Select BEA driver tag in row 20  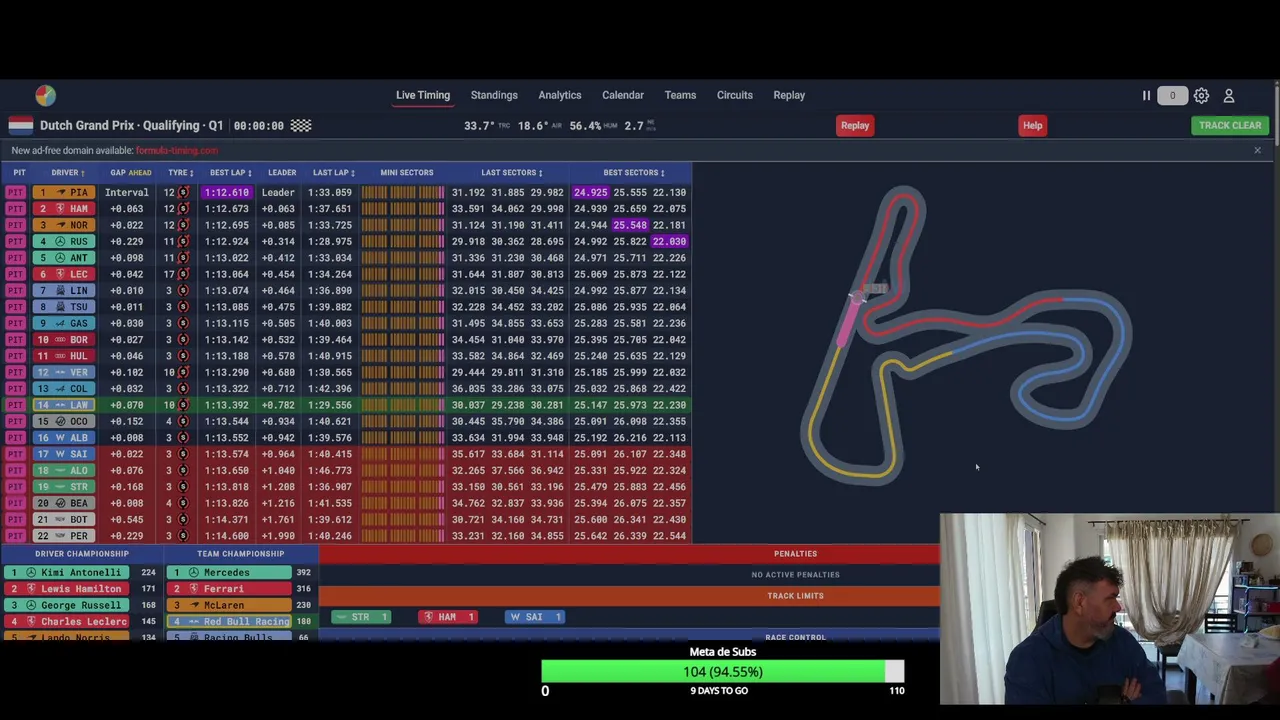click(x=65, y=503)
